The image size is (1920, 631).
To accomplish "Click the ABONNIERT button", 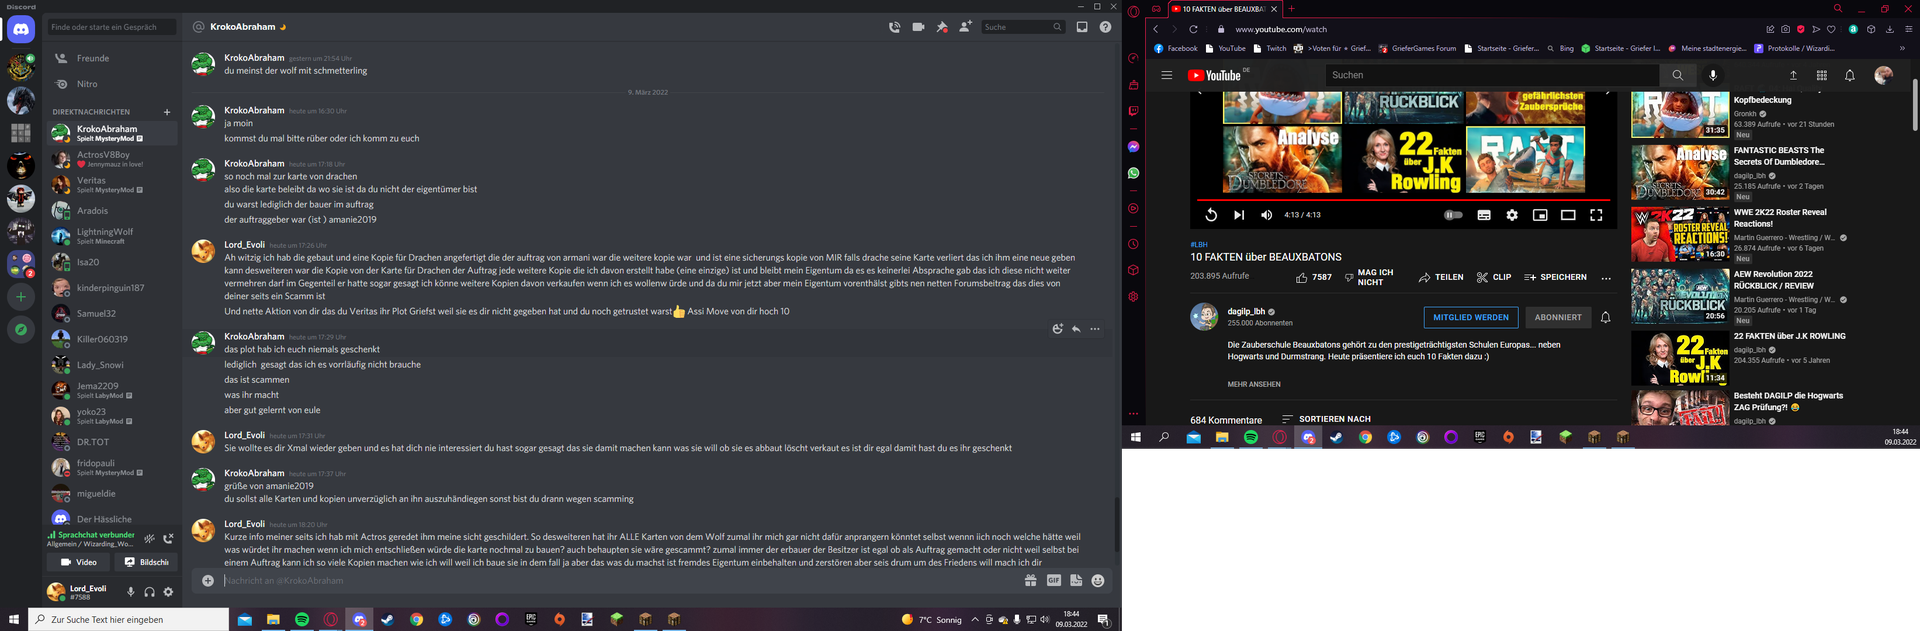I will pos(1558,317).
